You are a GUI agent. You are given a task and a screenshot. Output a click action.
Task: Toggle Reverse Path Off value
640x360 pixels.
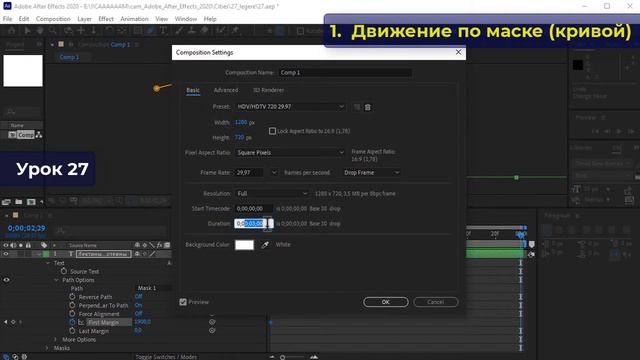pyautogui.click(x=138, y=297)
